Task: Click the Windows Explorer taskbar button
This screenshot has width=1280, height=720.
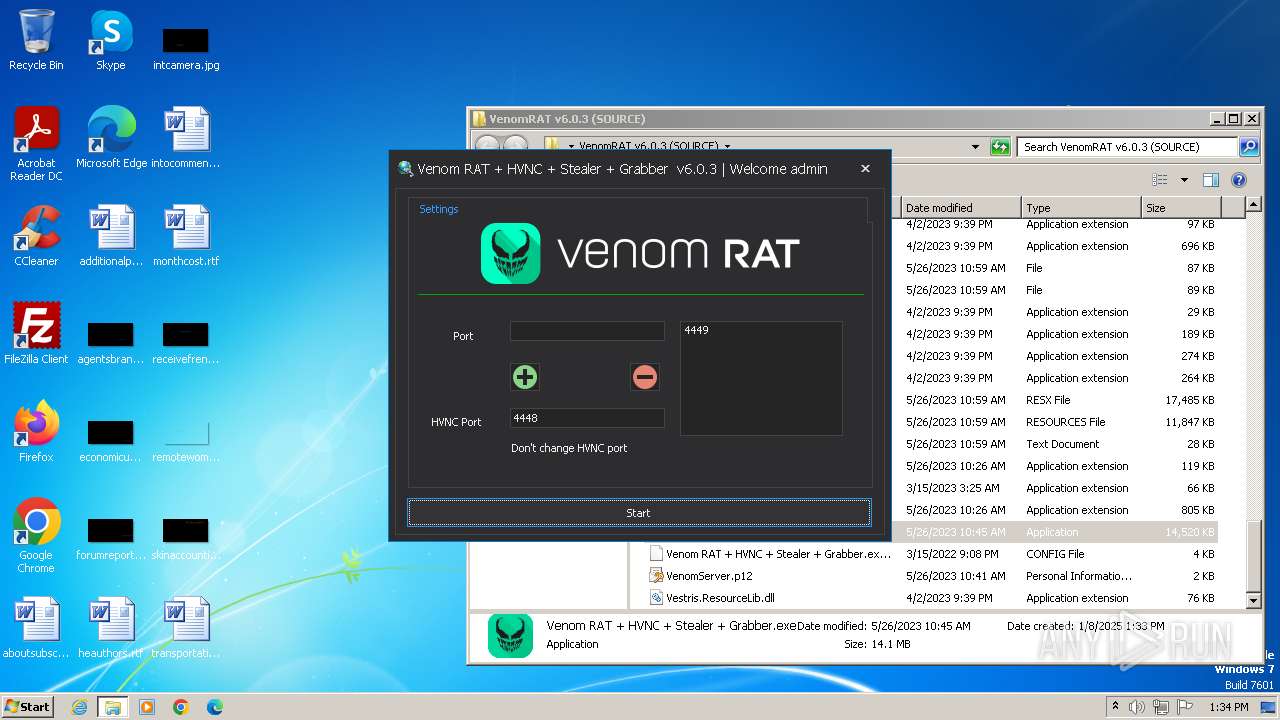Action: pyautogui.click(x=113, y=707)
